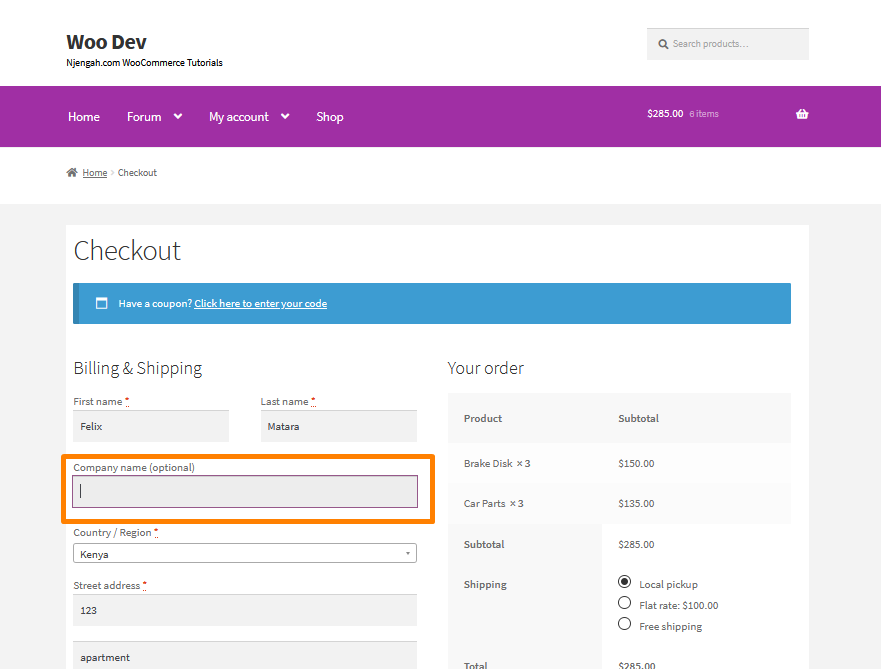
Task: Click the apartment address field
Action: (245, 657)
